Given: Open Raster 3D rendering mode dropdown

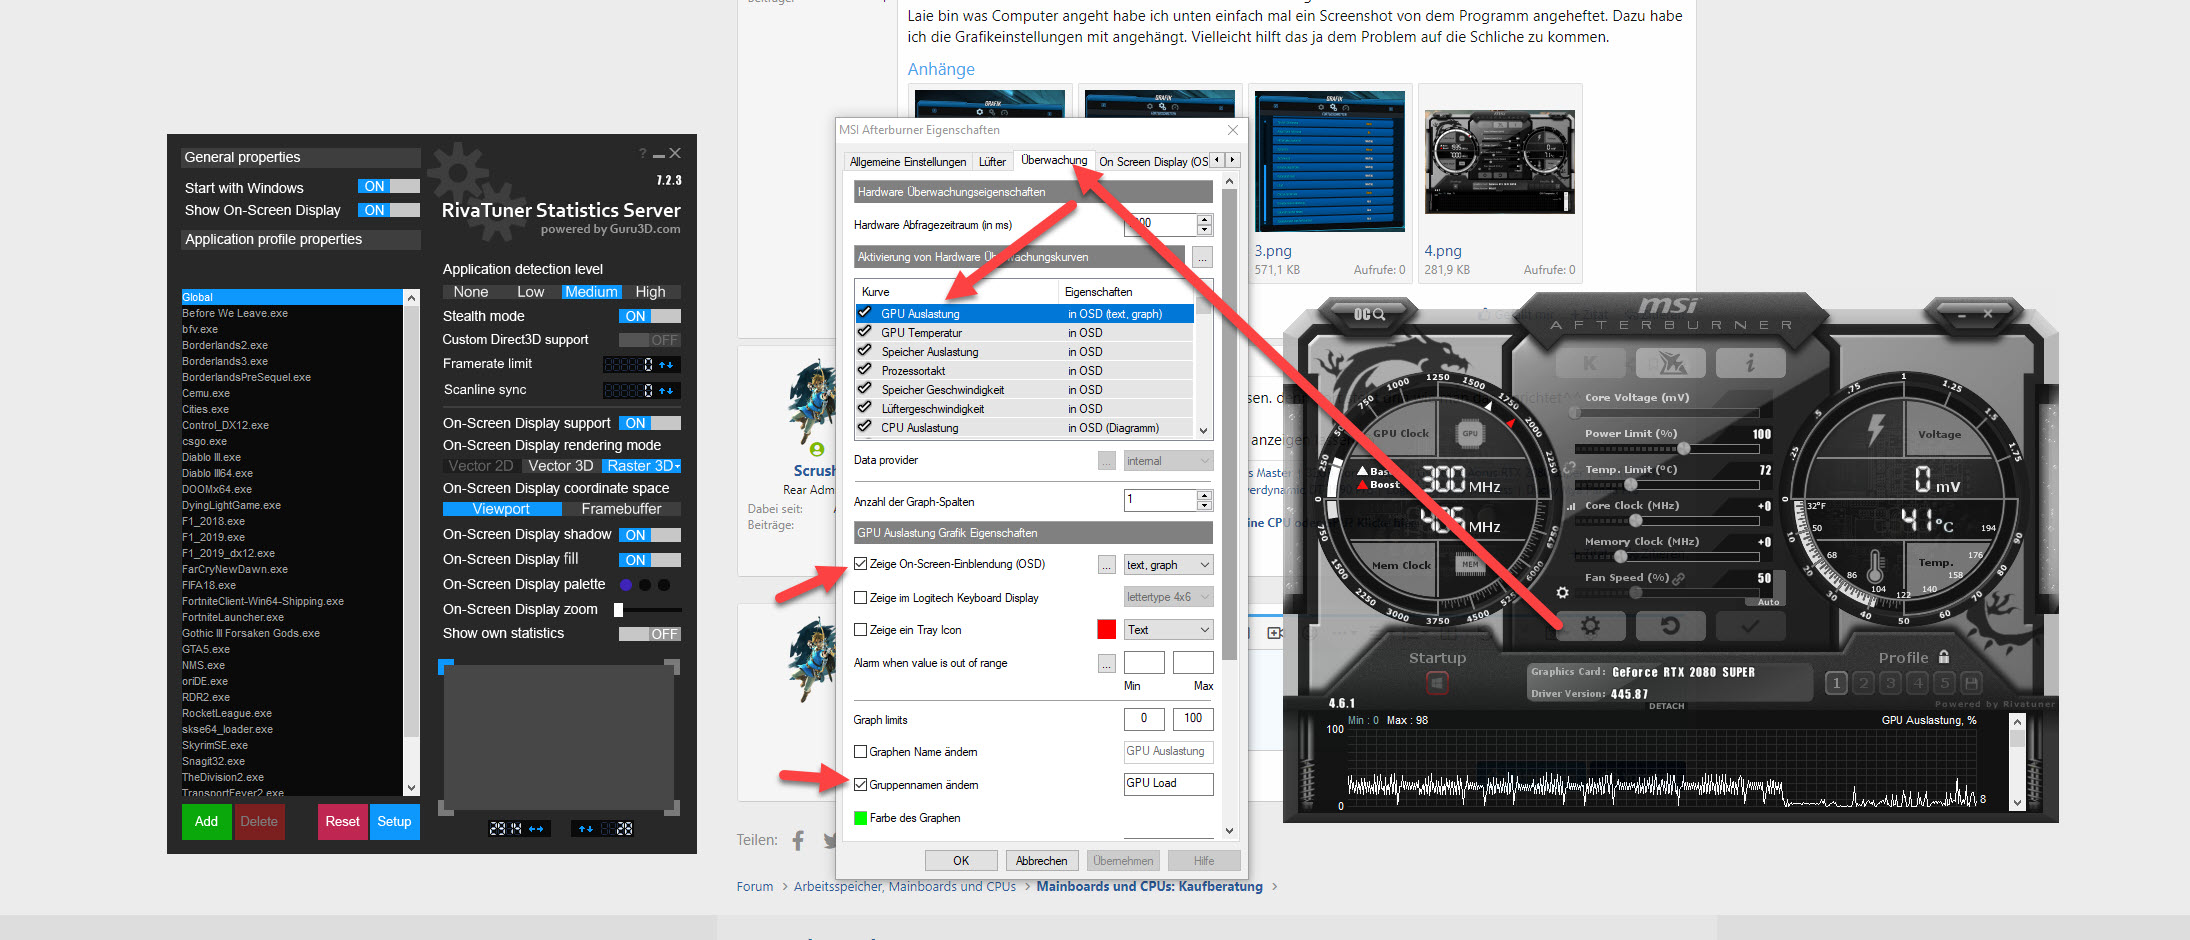Looking at the screenshot, I should (x=642, y=466).
